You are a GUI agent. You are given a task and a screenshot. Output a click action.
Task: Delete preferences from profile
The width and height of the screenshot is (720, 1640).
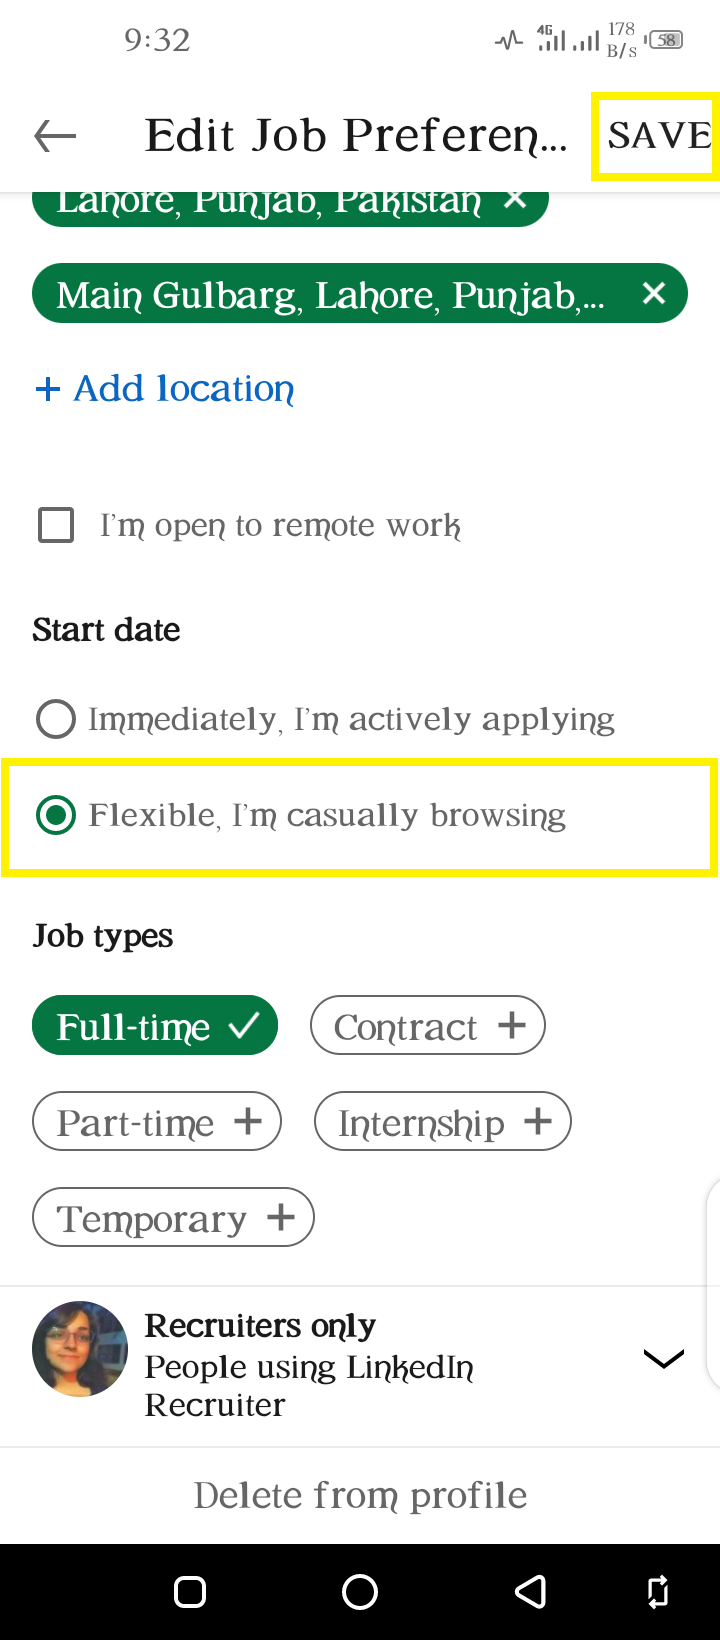[x=360, y=1495]
